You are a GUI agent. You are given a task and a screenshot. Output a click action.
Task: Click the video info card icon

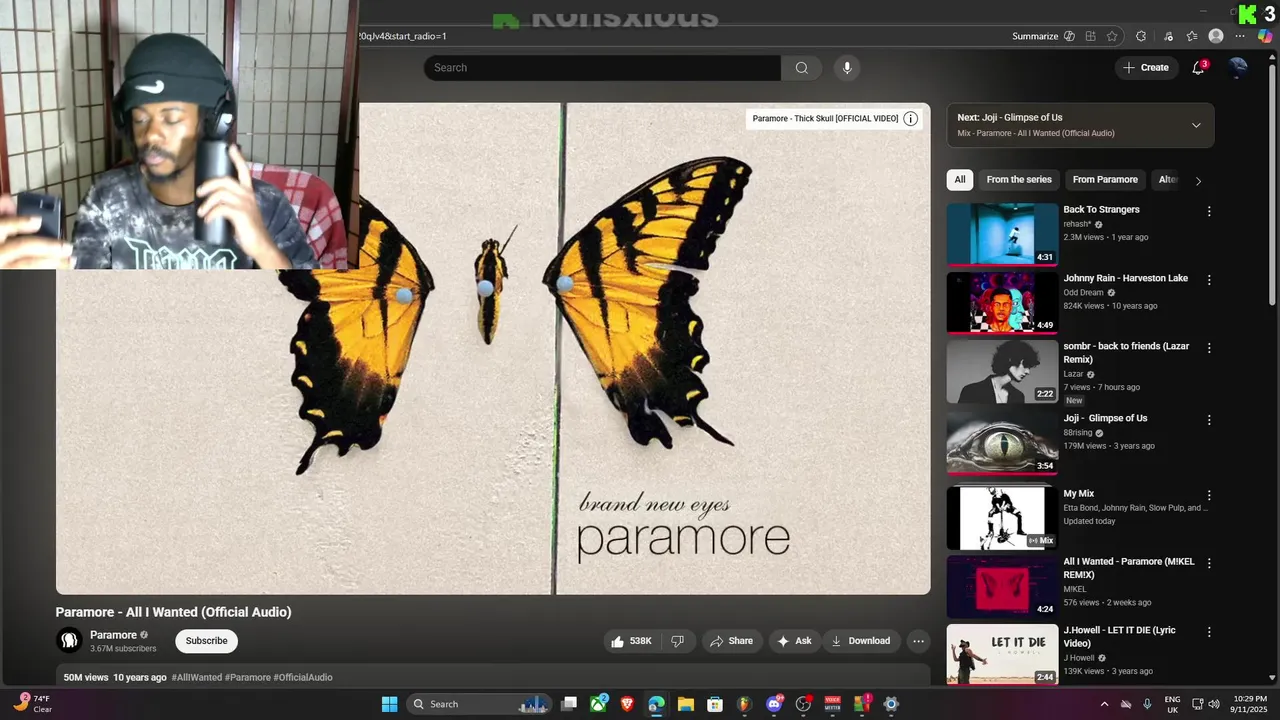pyautogui.click(x=911, y=118)
